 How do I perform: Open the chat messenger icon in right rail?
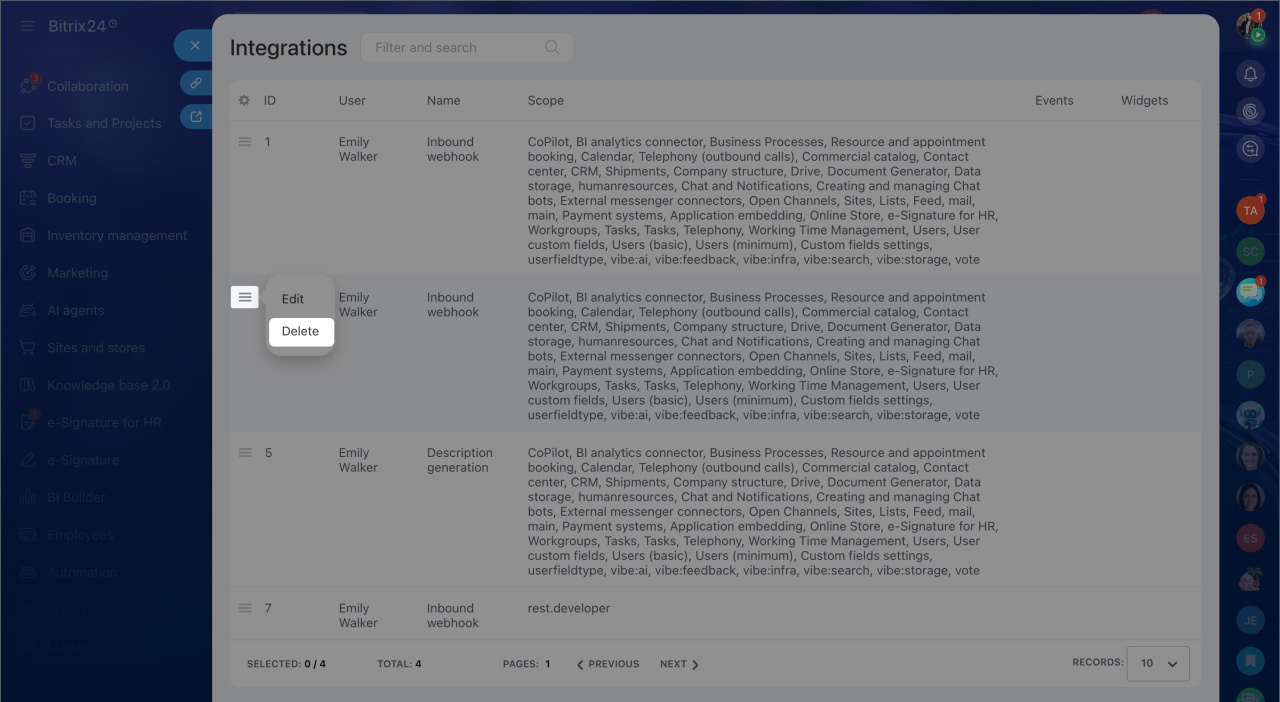[x=1250, y=149]
